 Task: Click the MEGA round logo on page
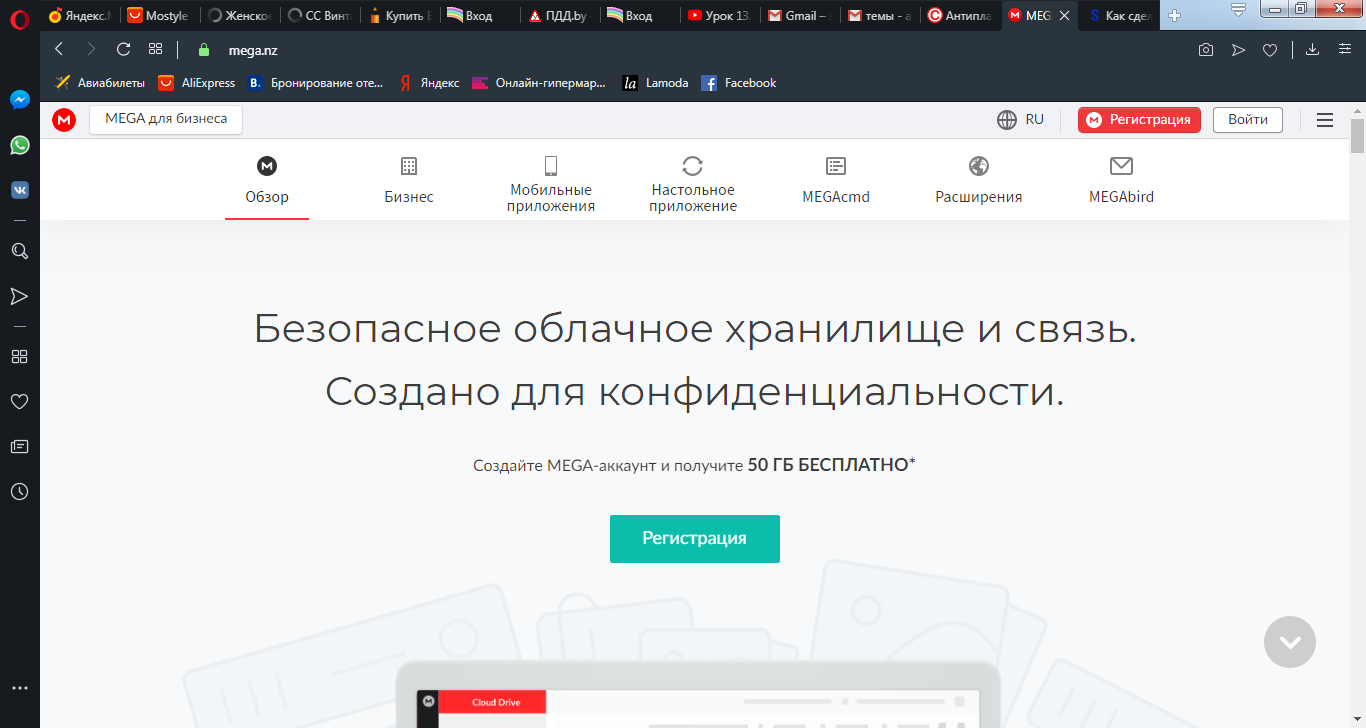64,120
